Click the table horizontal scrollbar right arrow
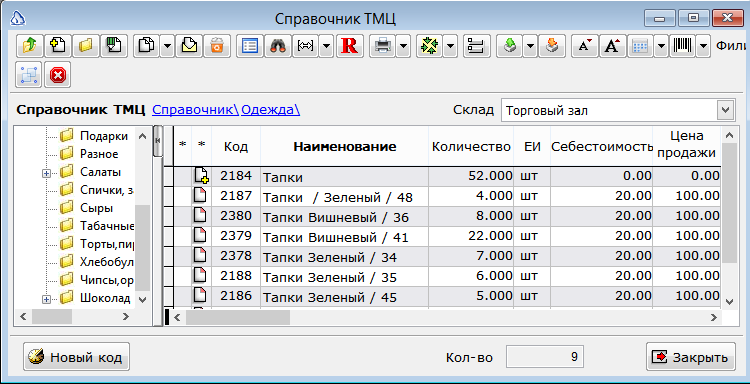Screen dimensions: 750x384 pyautogui.click(x=714, y=317)
